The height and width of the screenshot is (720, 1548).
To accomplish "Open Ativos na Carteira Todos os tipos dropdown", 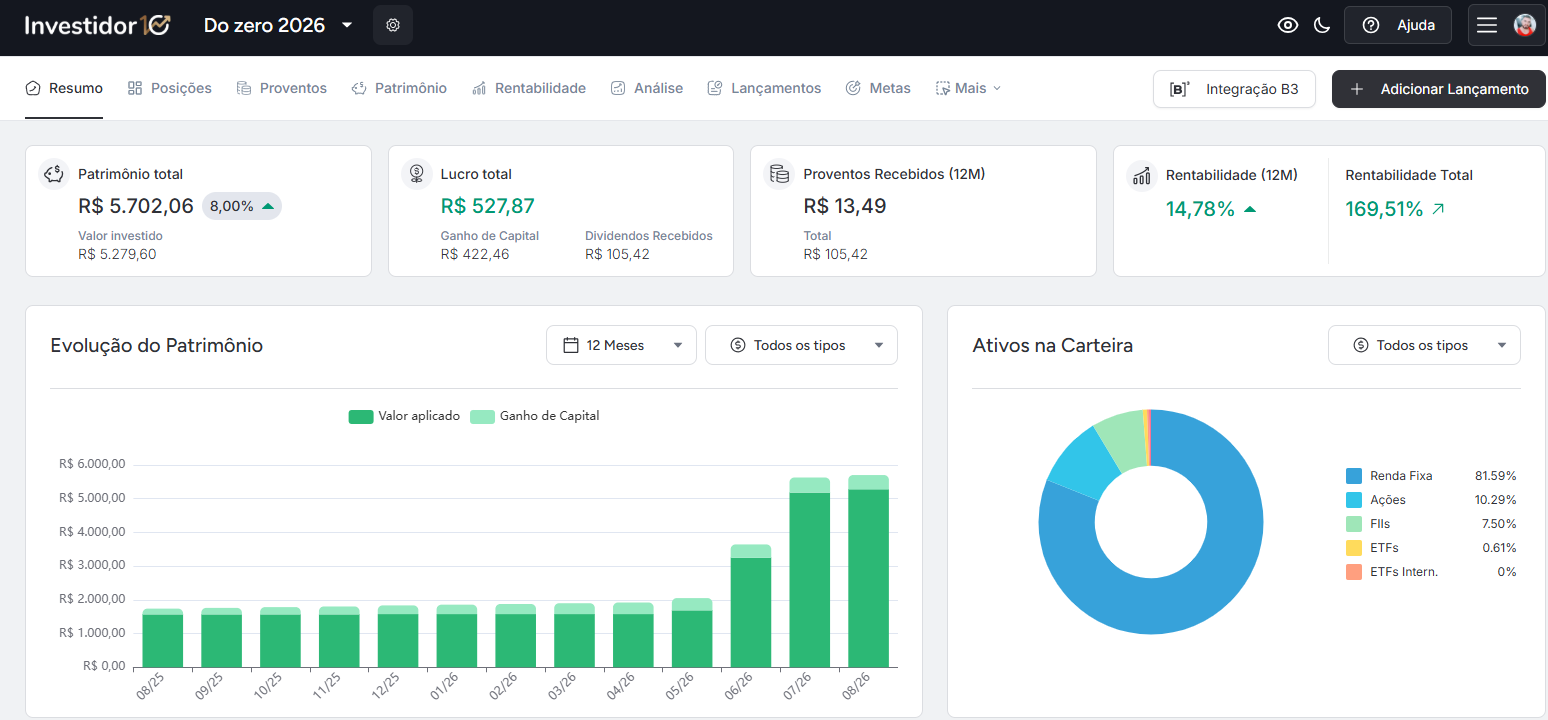I will pos(1424,345).
